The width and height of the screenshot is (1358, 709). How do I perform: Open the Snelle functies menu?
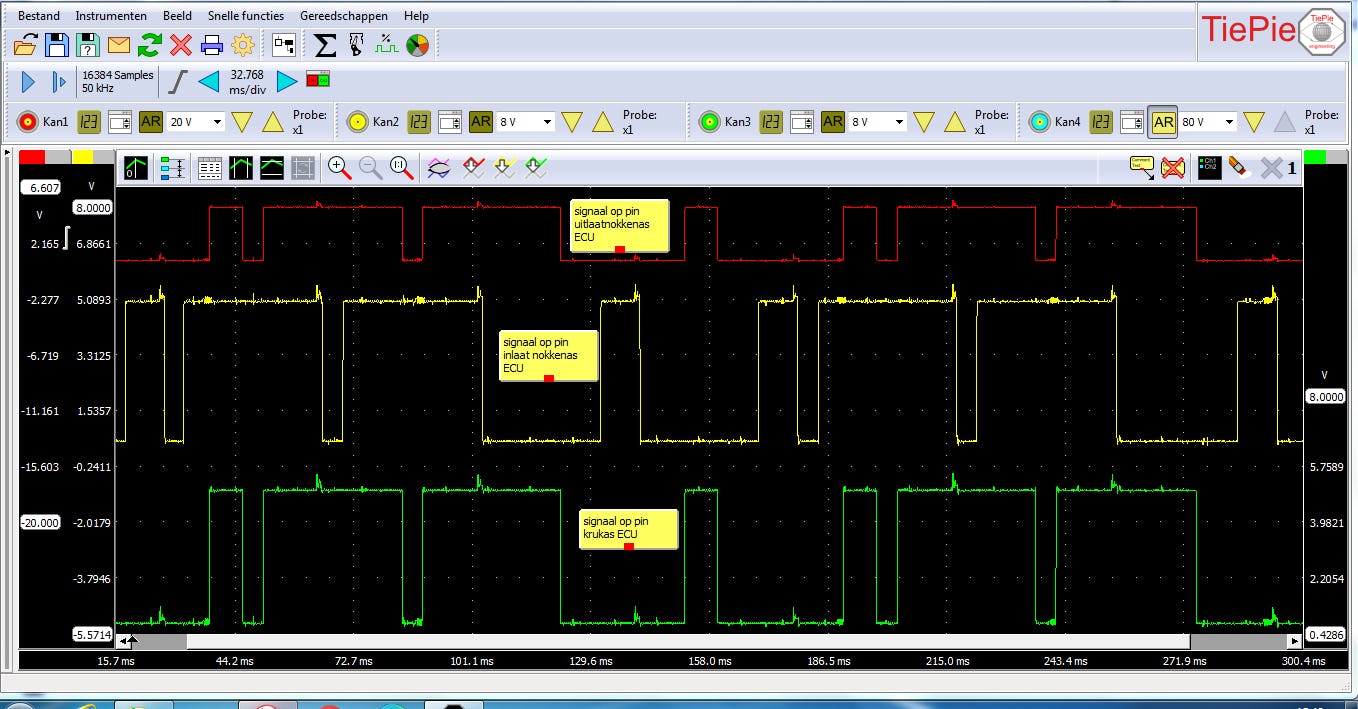(245, 16)
